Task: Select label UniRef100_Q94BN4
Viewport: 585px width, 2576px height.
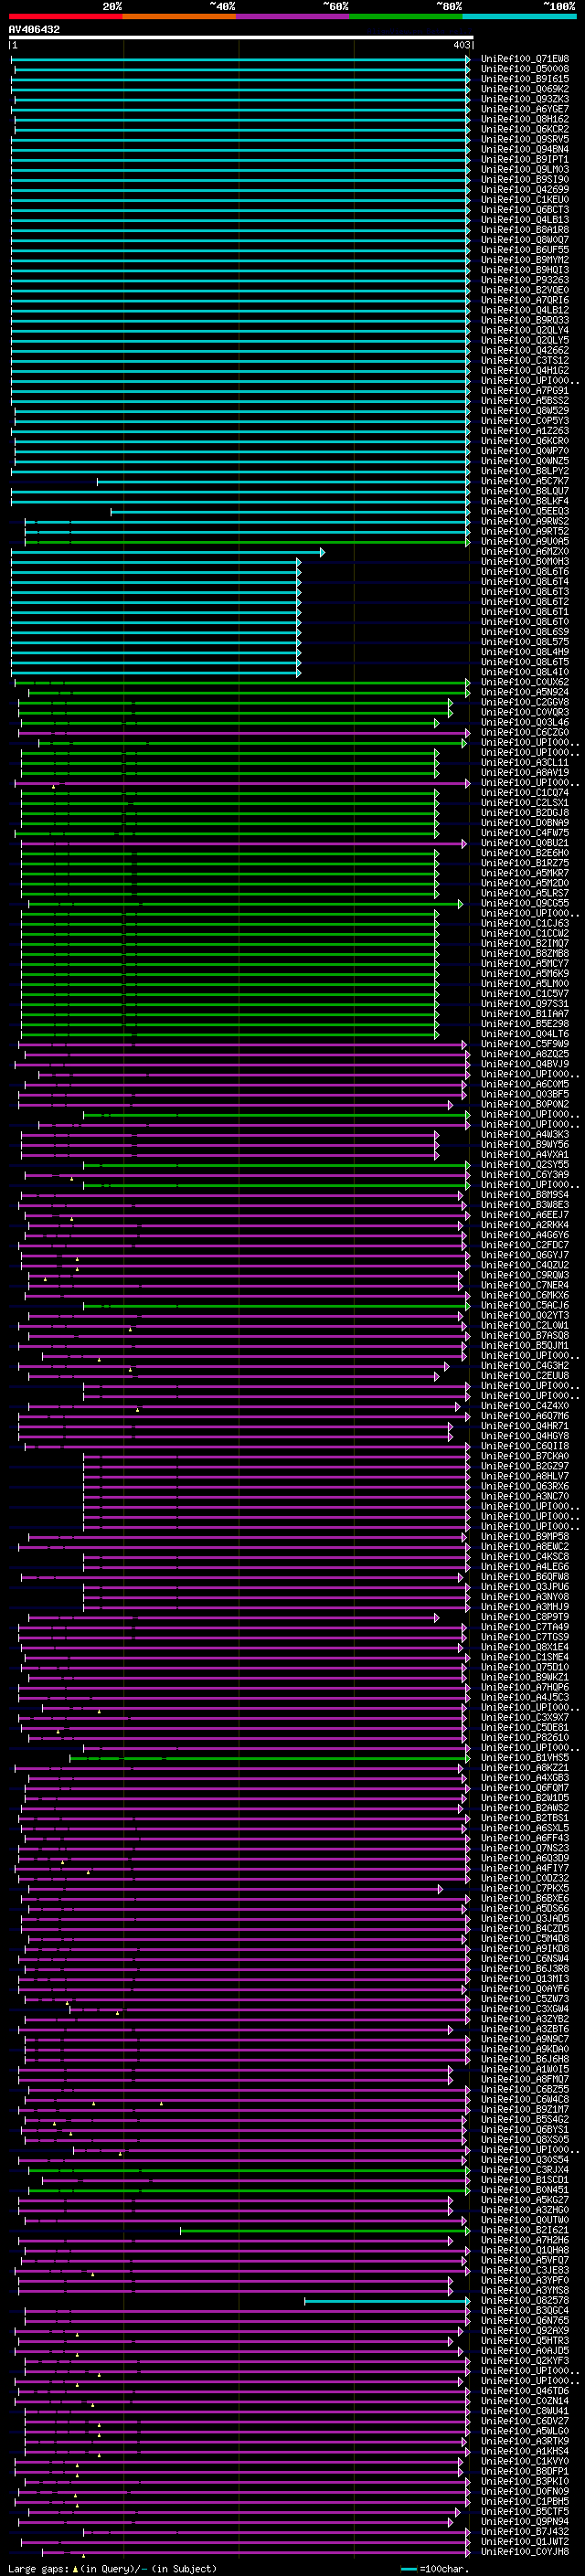Action: [x=525, y=149]
